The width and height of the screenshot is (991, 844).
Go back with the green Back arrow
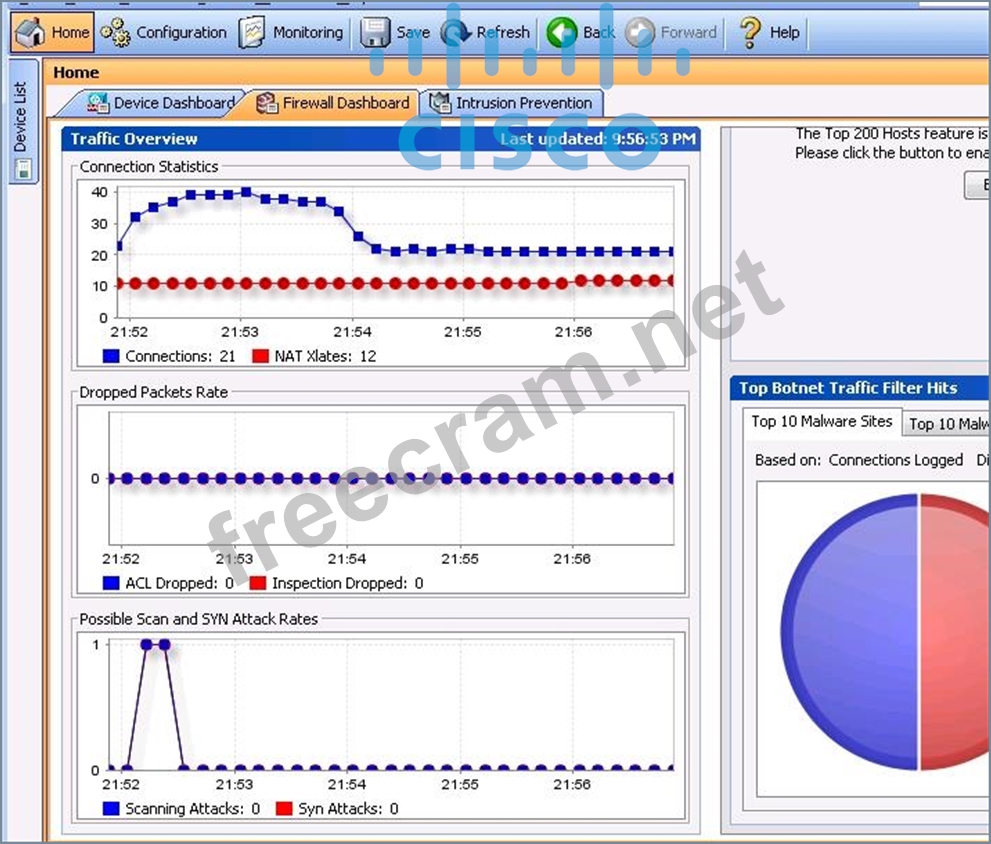click(562, 32)
